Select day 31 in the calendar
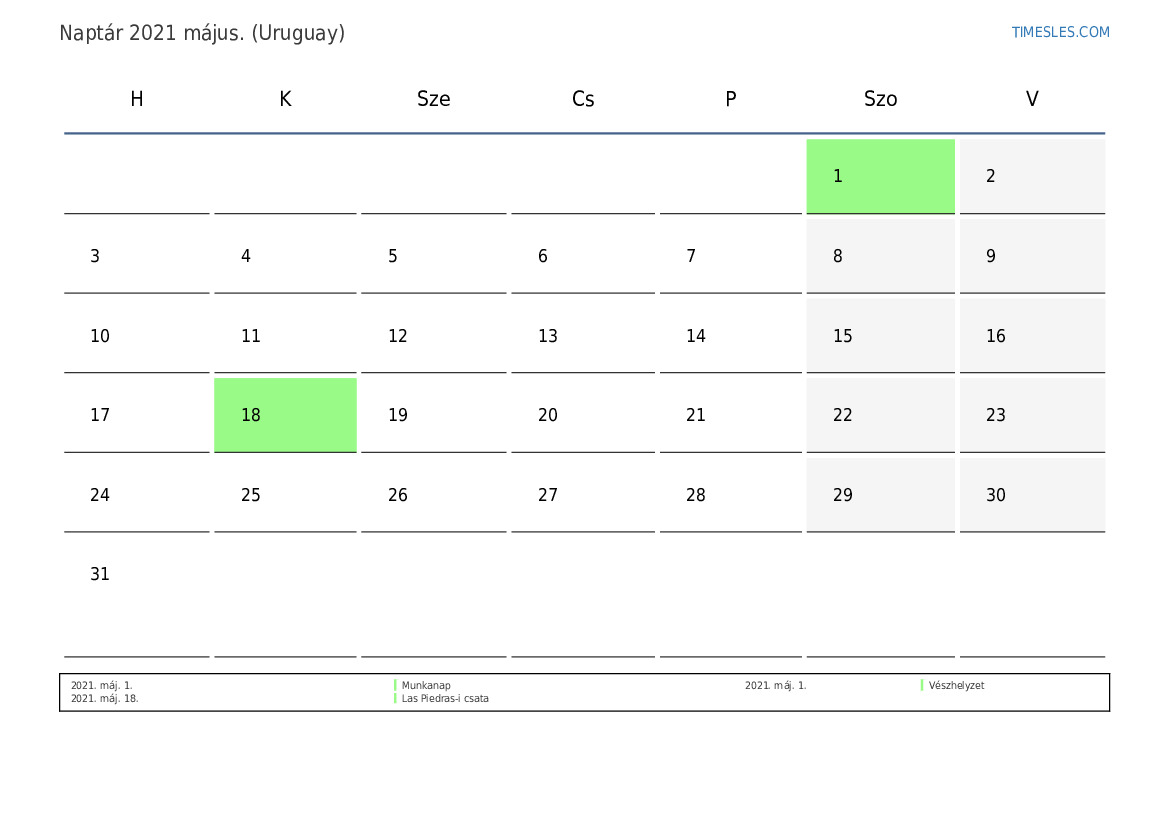Image resolution: width=1169 pixels, height=827 pixels. click(x=136, y=597)
